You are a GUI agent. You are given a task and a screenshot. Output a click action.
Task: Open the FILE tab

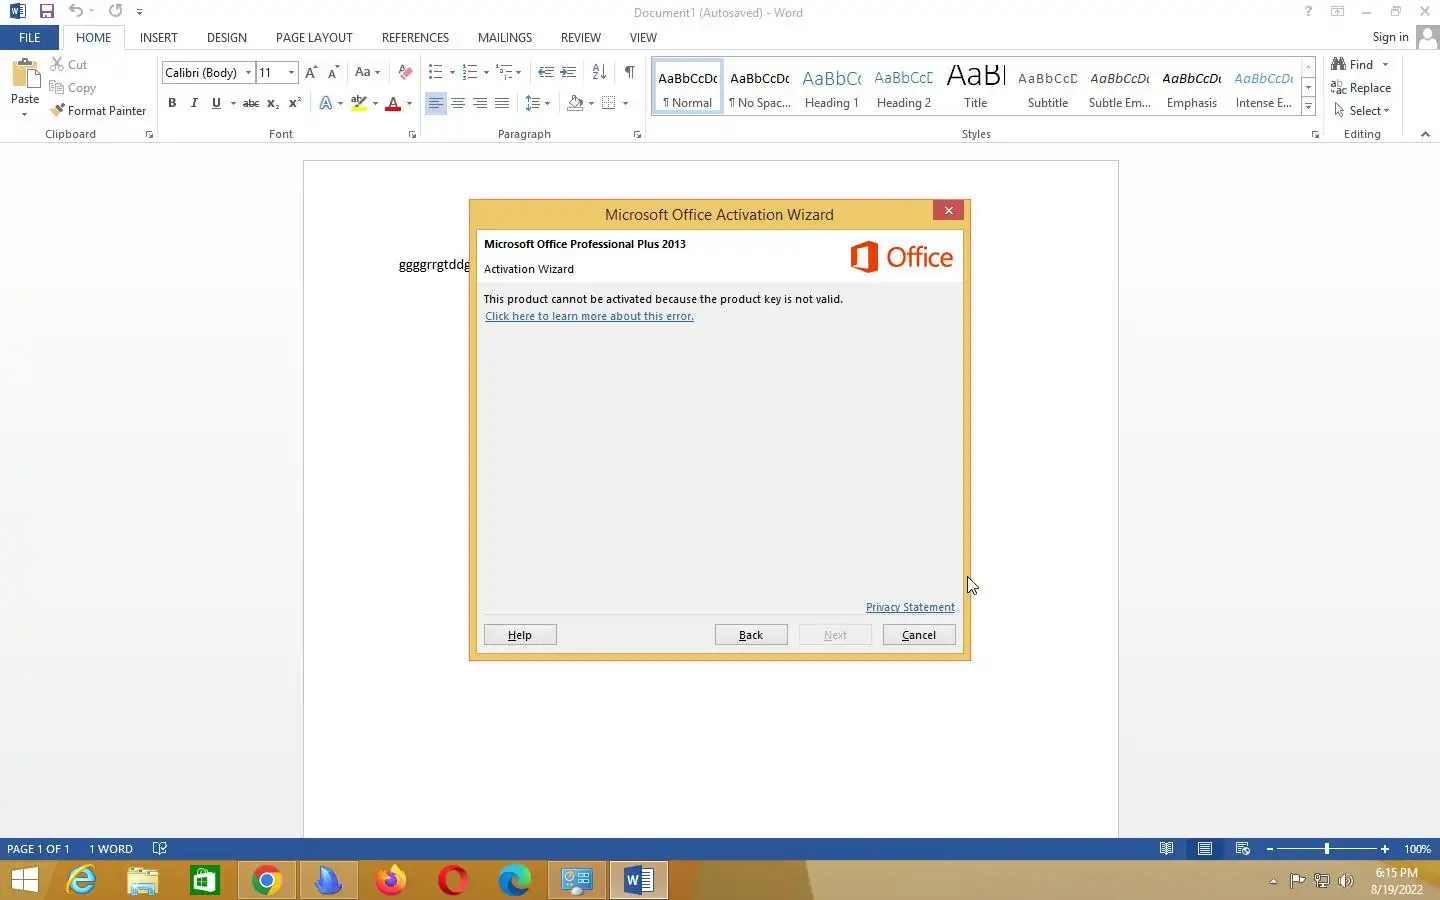click(x=30, y=37)
